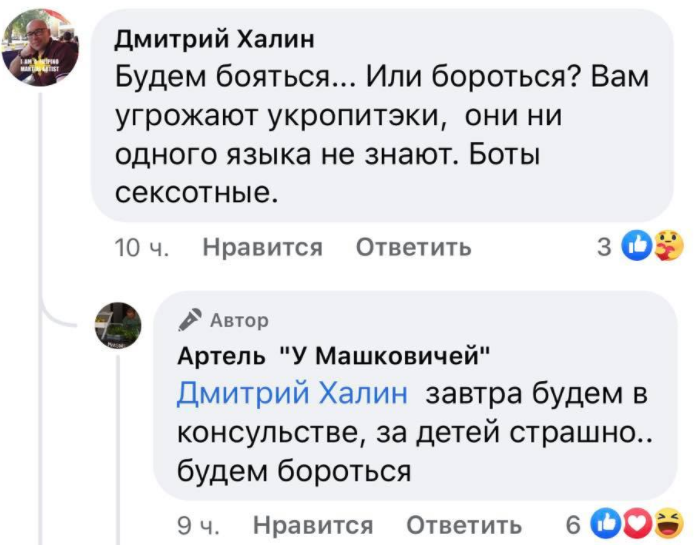The image size is (695, 545).
Task: Click the blue Дмитрий Халин mention in the reply
Action: point(292,393)
